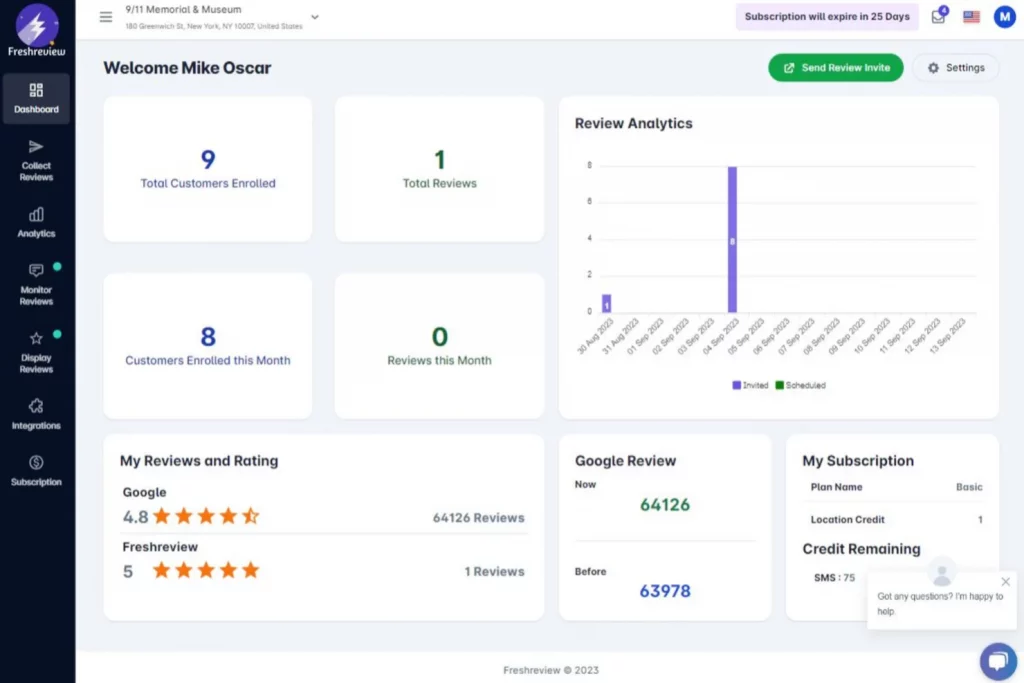The image size is (1024, 683).
Task: Select the Collect Reviews sidebar icon
Action: tap(36, 161)
